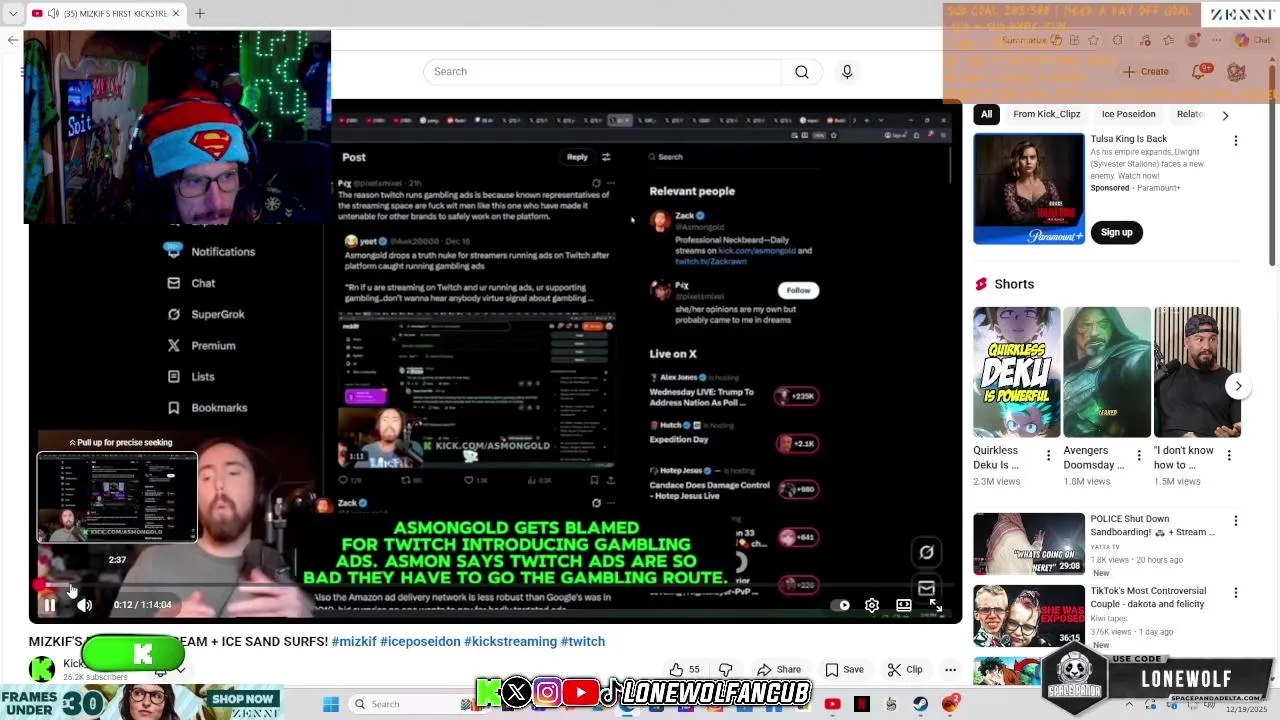This screenshot has width=1280, height=720.
Task: Open options for "I don't know how to" short
Action: 1229,456
